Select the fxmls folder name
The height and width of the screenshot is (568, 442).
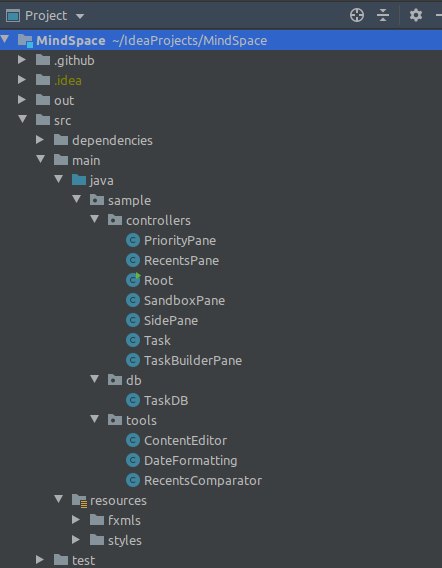pos(124,521)
